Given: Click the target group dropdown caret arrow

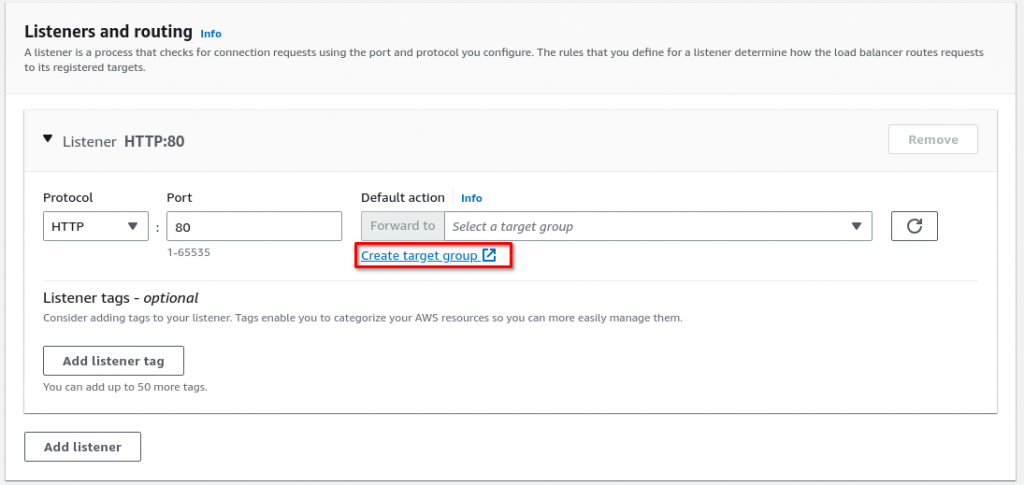Looking at the screenshot, I should (x=856, y=226).
